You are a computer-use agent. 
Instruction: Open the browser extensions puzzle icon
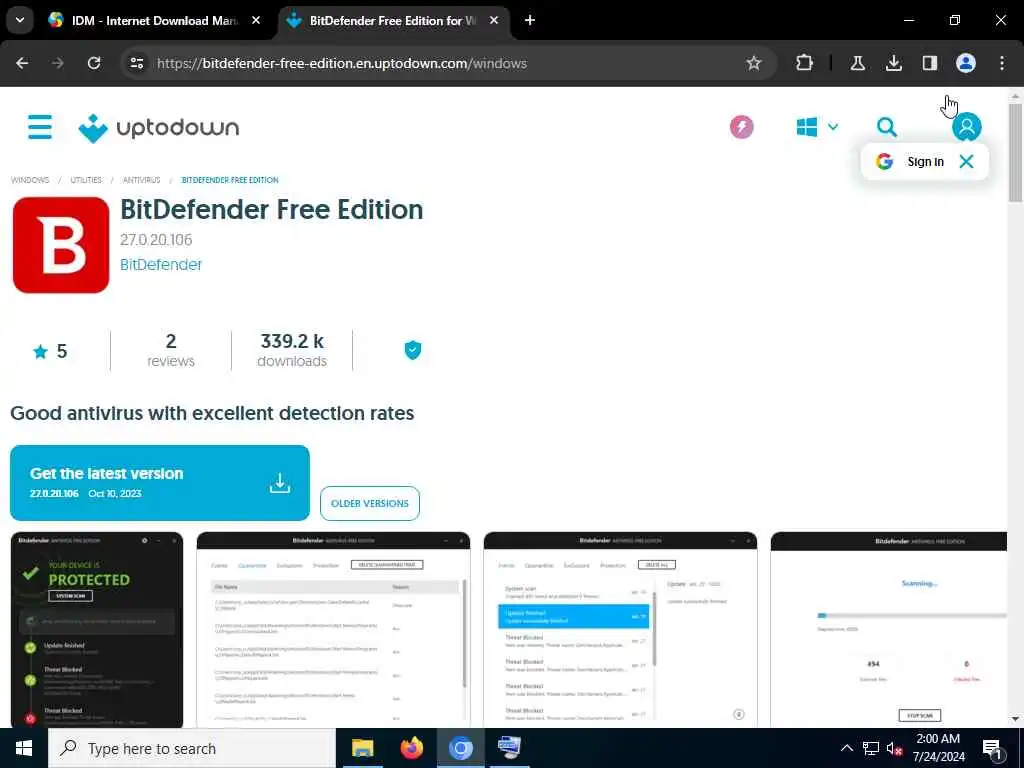tap(805, 63)
